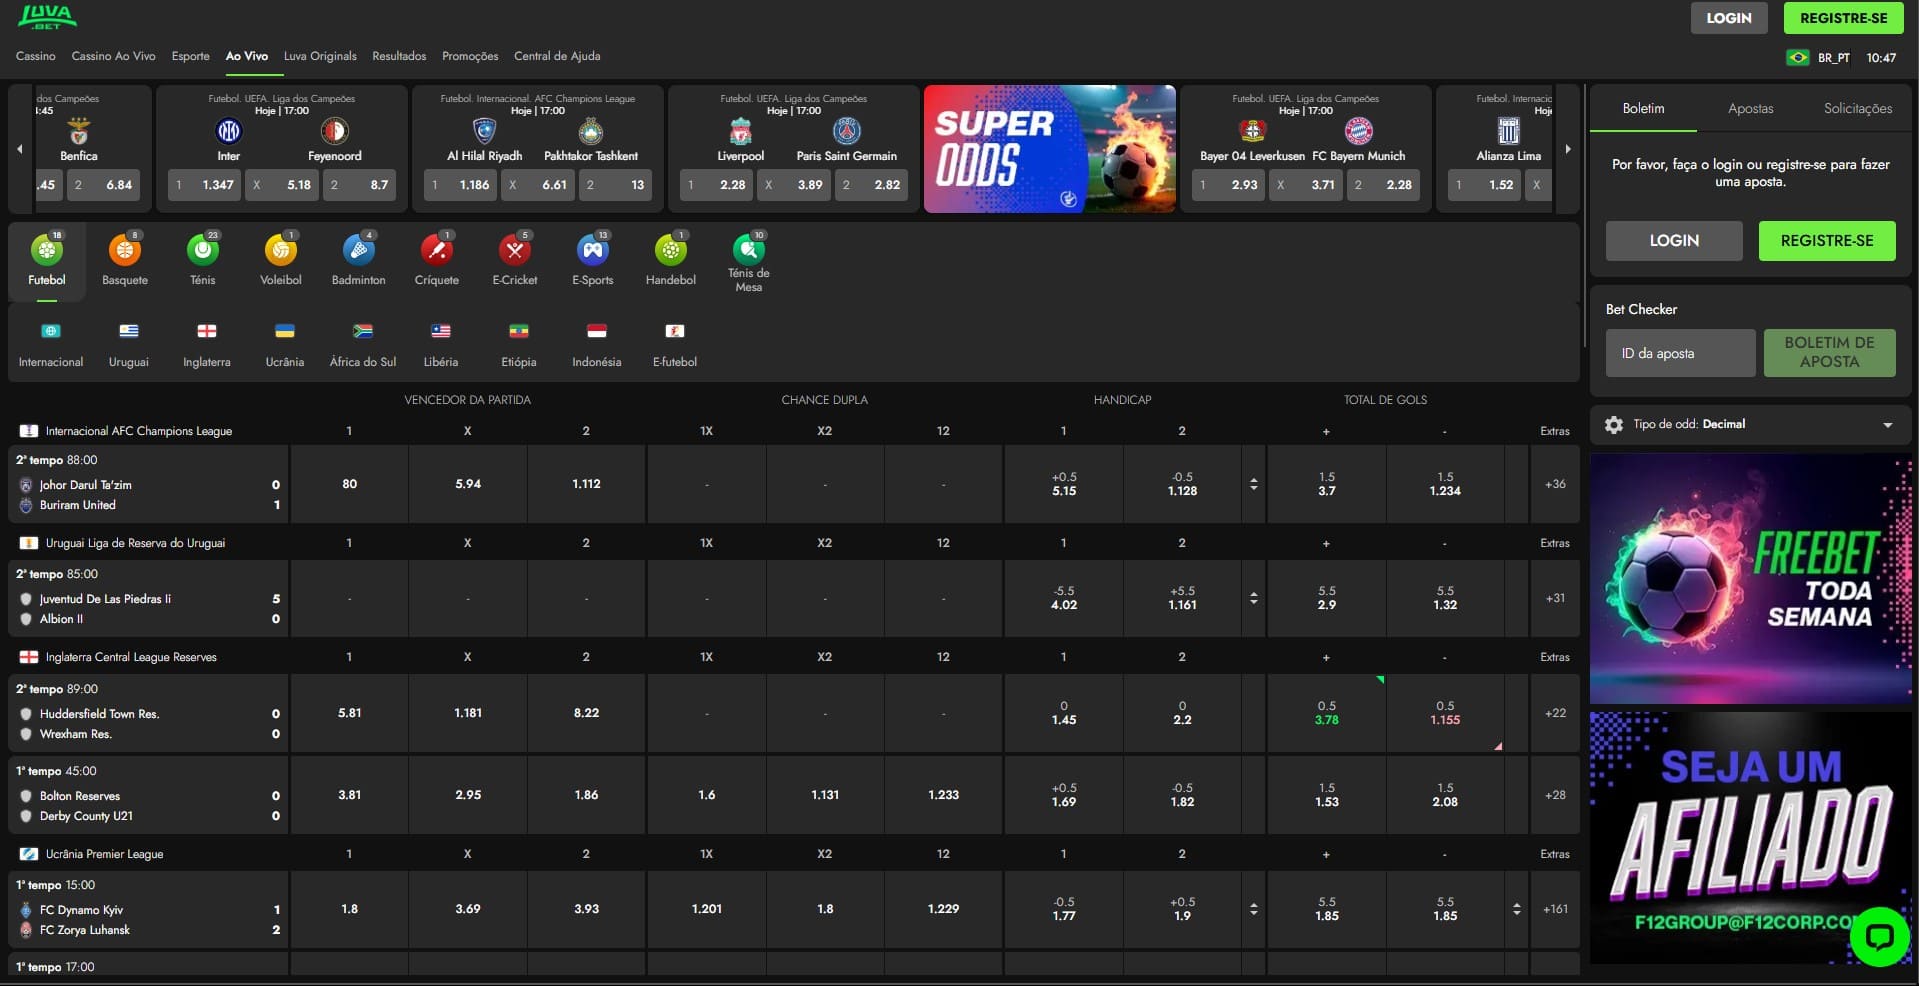Open the live chat support bubble

1880,936
